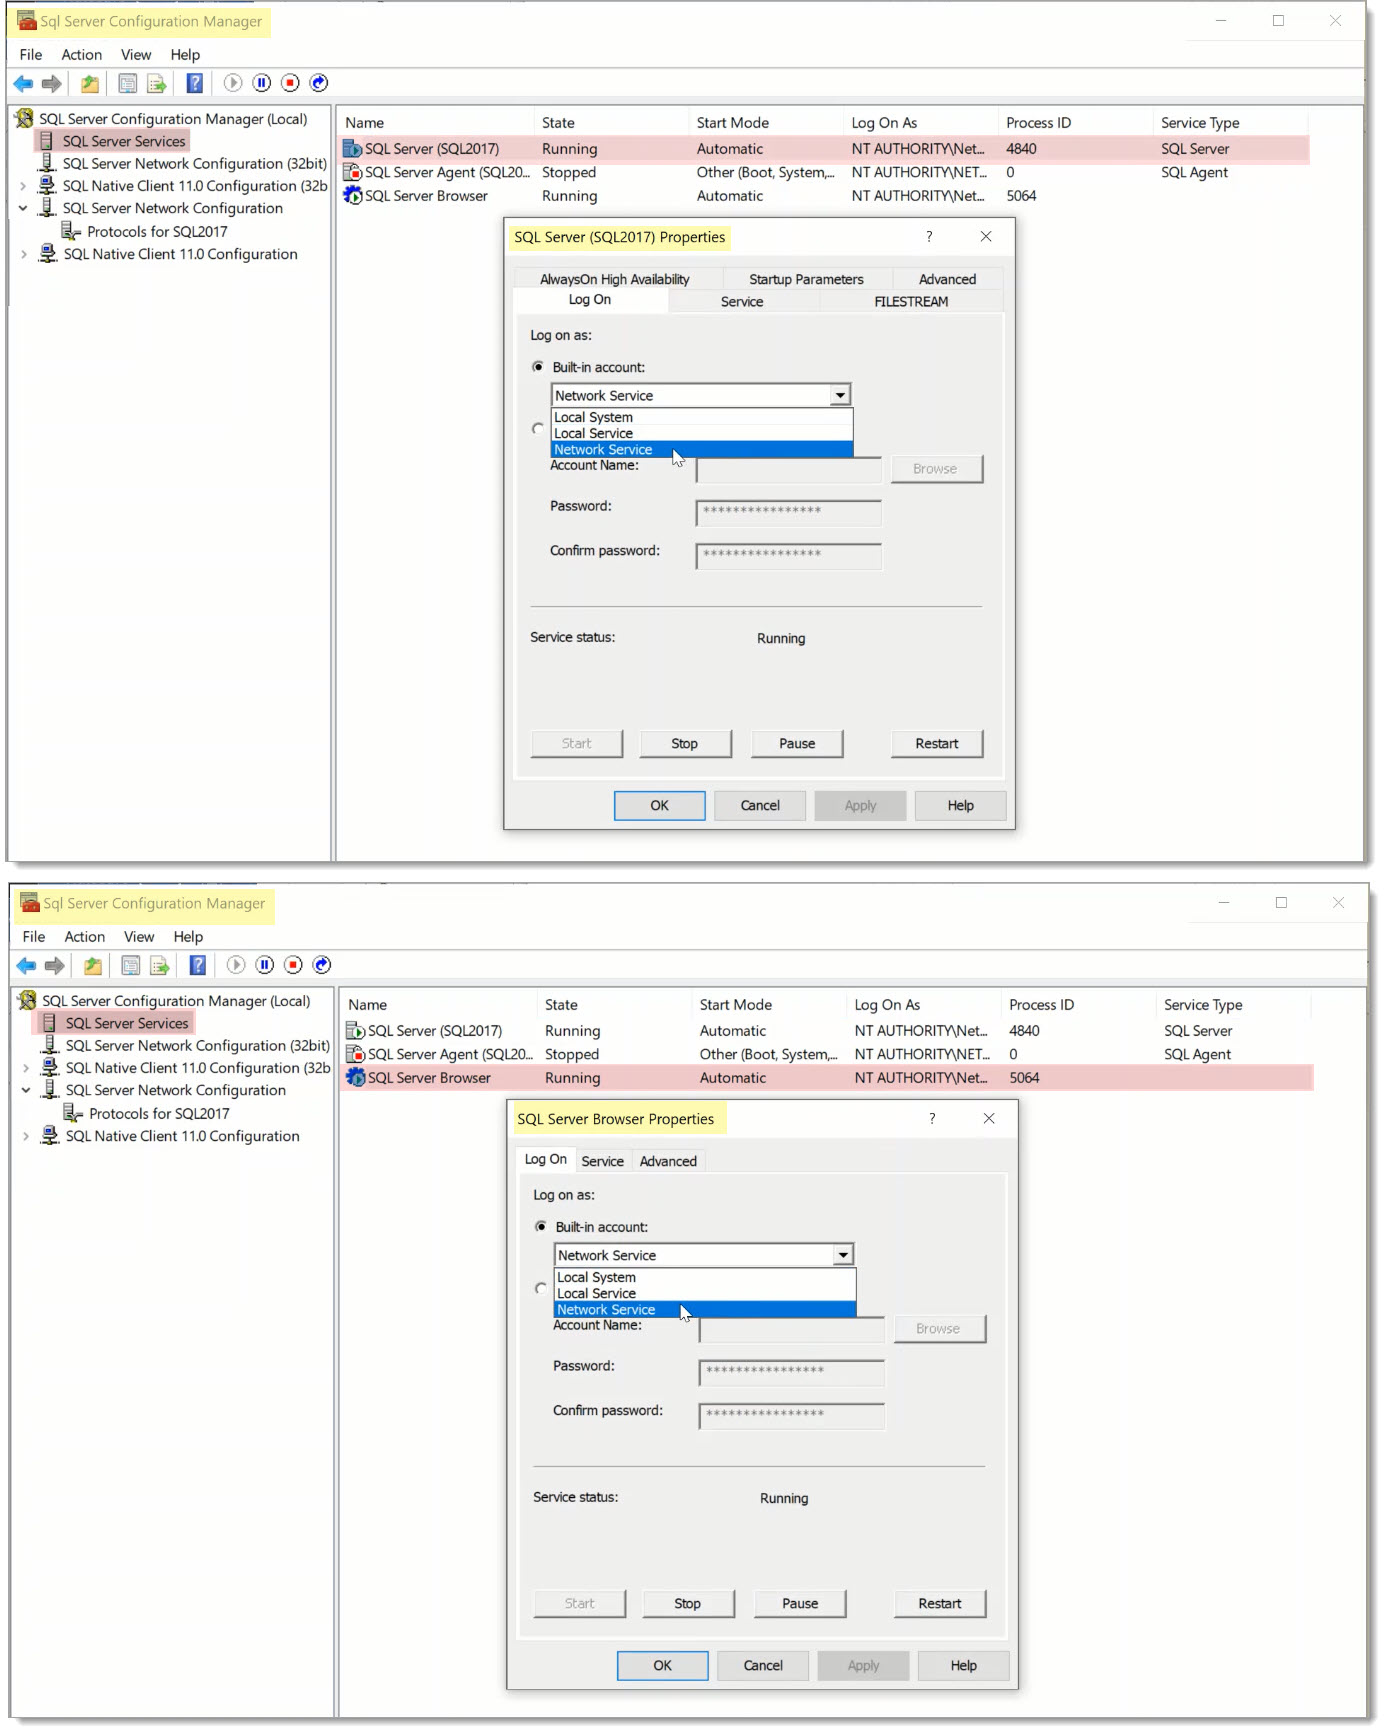Image resolution: width=1385 pixels, height=1733 pixels.
Task: Click Restart Service icon in lower window toolbar
Action: (322, 965)
